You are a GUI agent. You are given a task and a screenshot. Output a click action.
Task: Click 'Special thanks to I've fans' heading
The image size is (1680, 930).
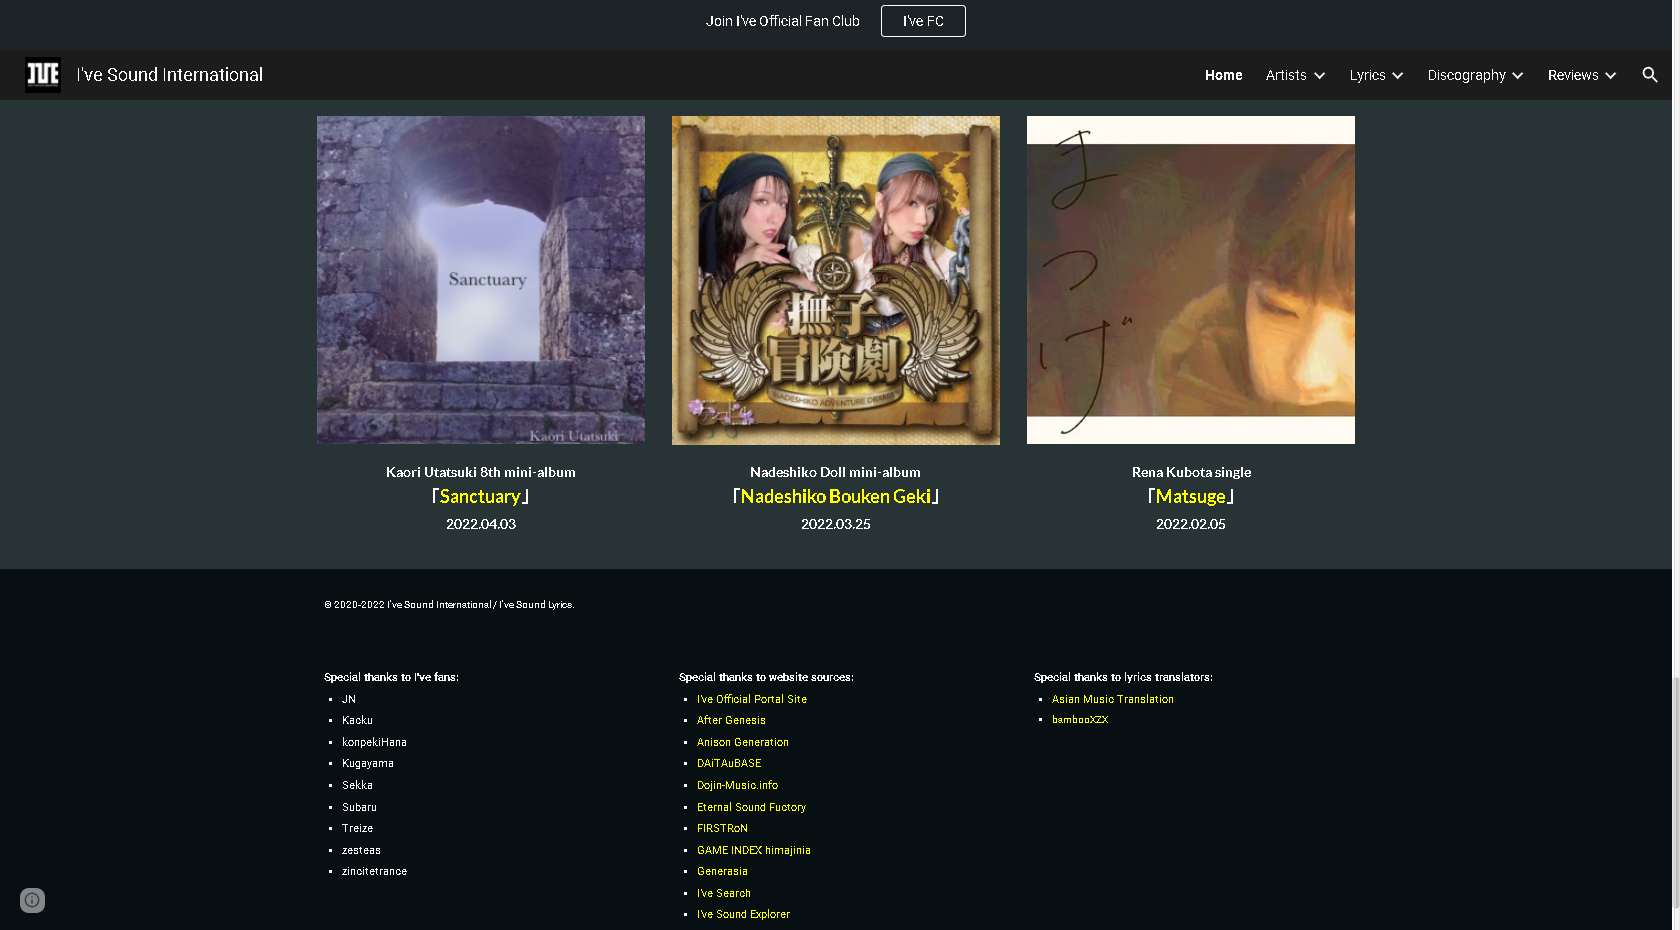(x=391, y=677)
